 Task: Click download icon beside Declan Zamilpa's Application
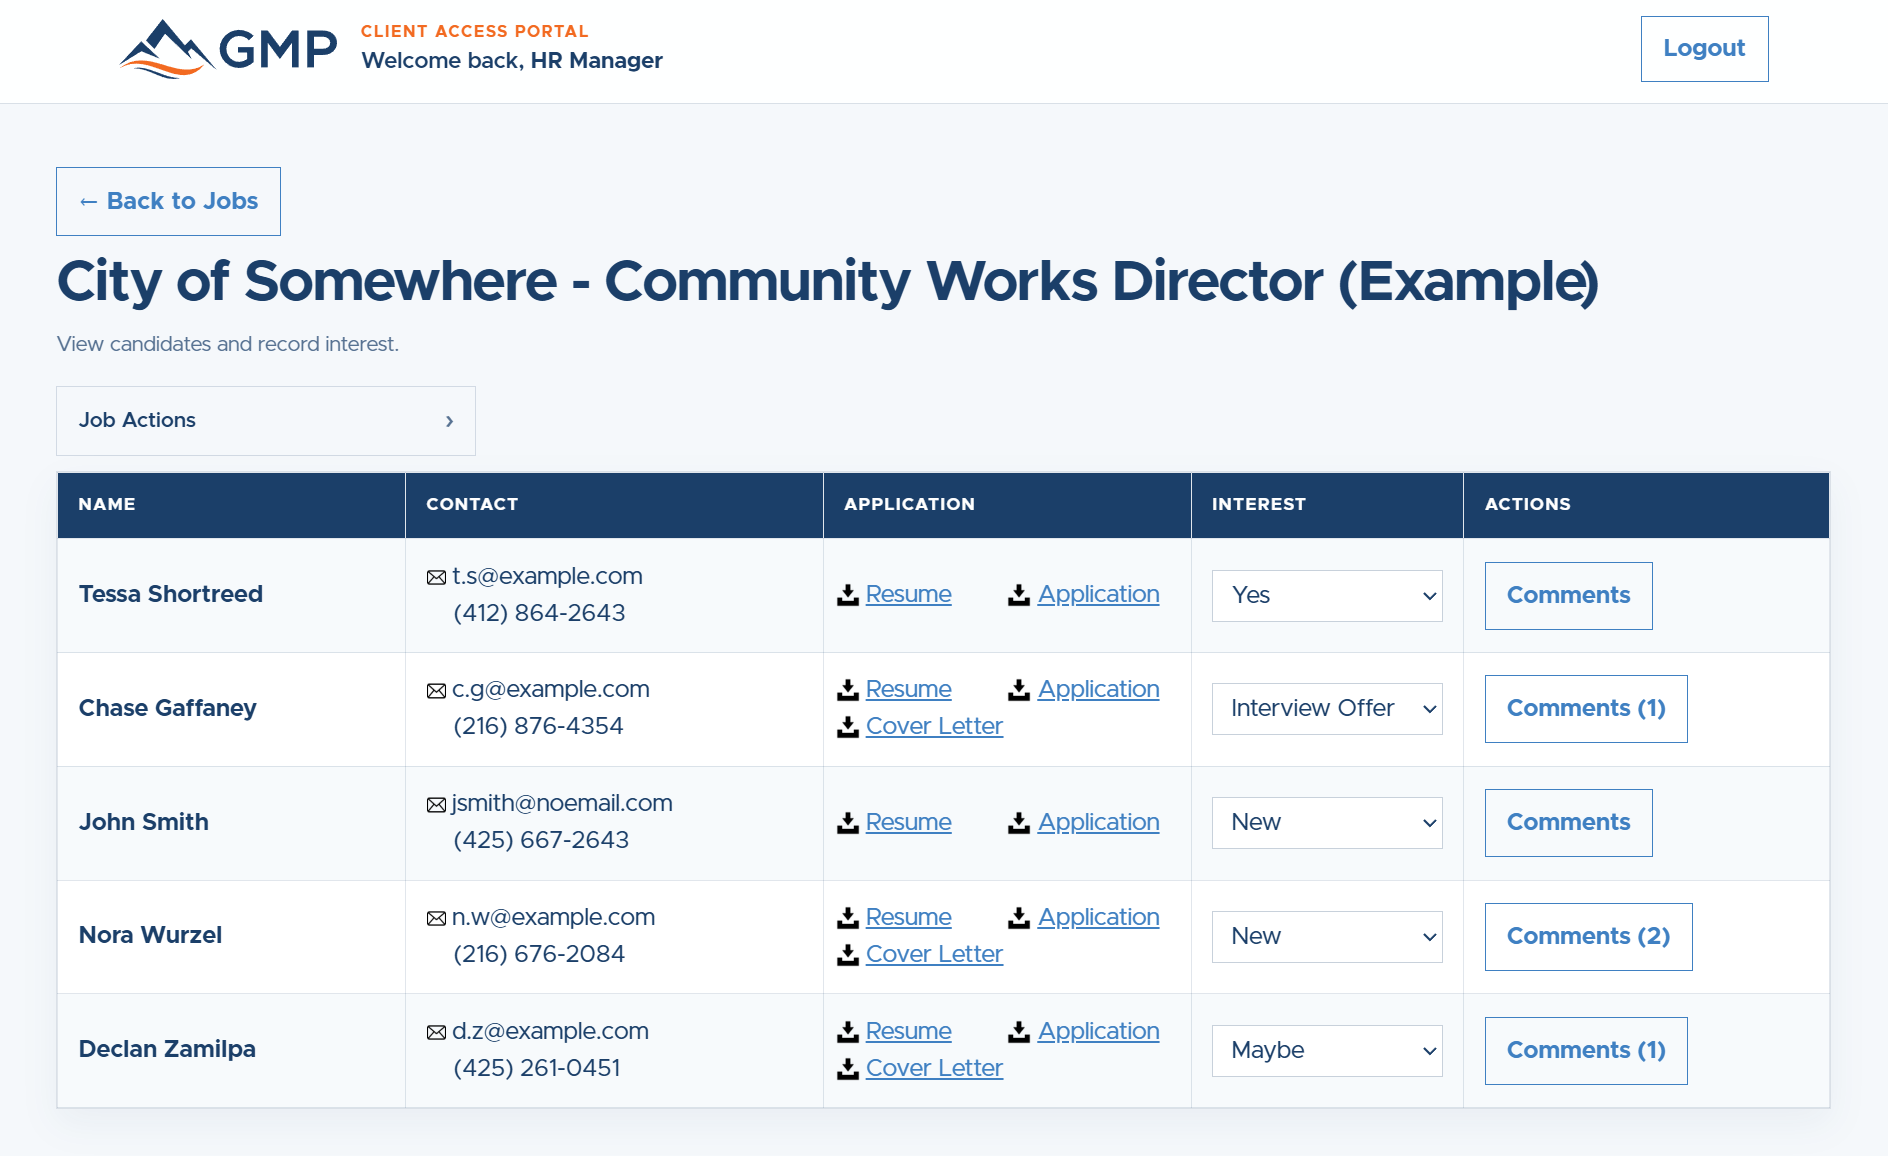point(1019,1032)
